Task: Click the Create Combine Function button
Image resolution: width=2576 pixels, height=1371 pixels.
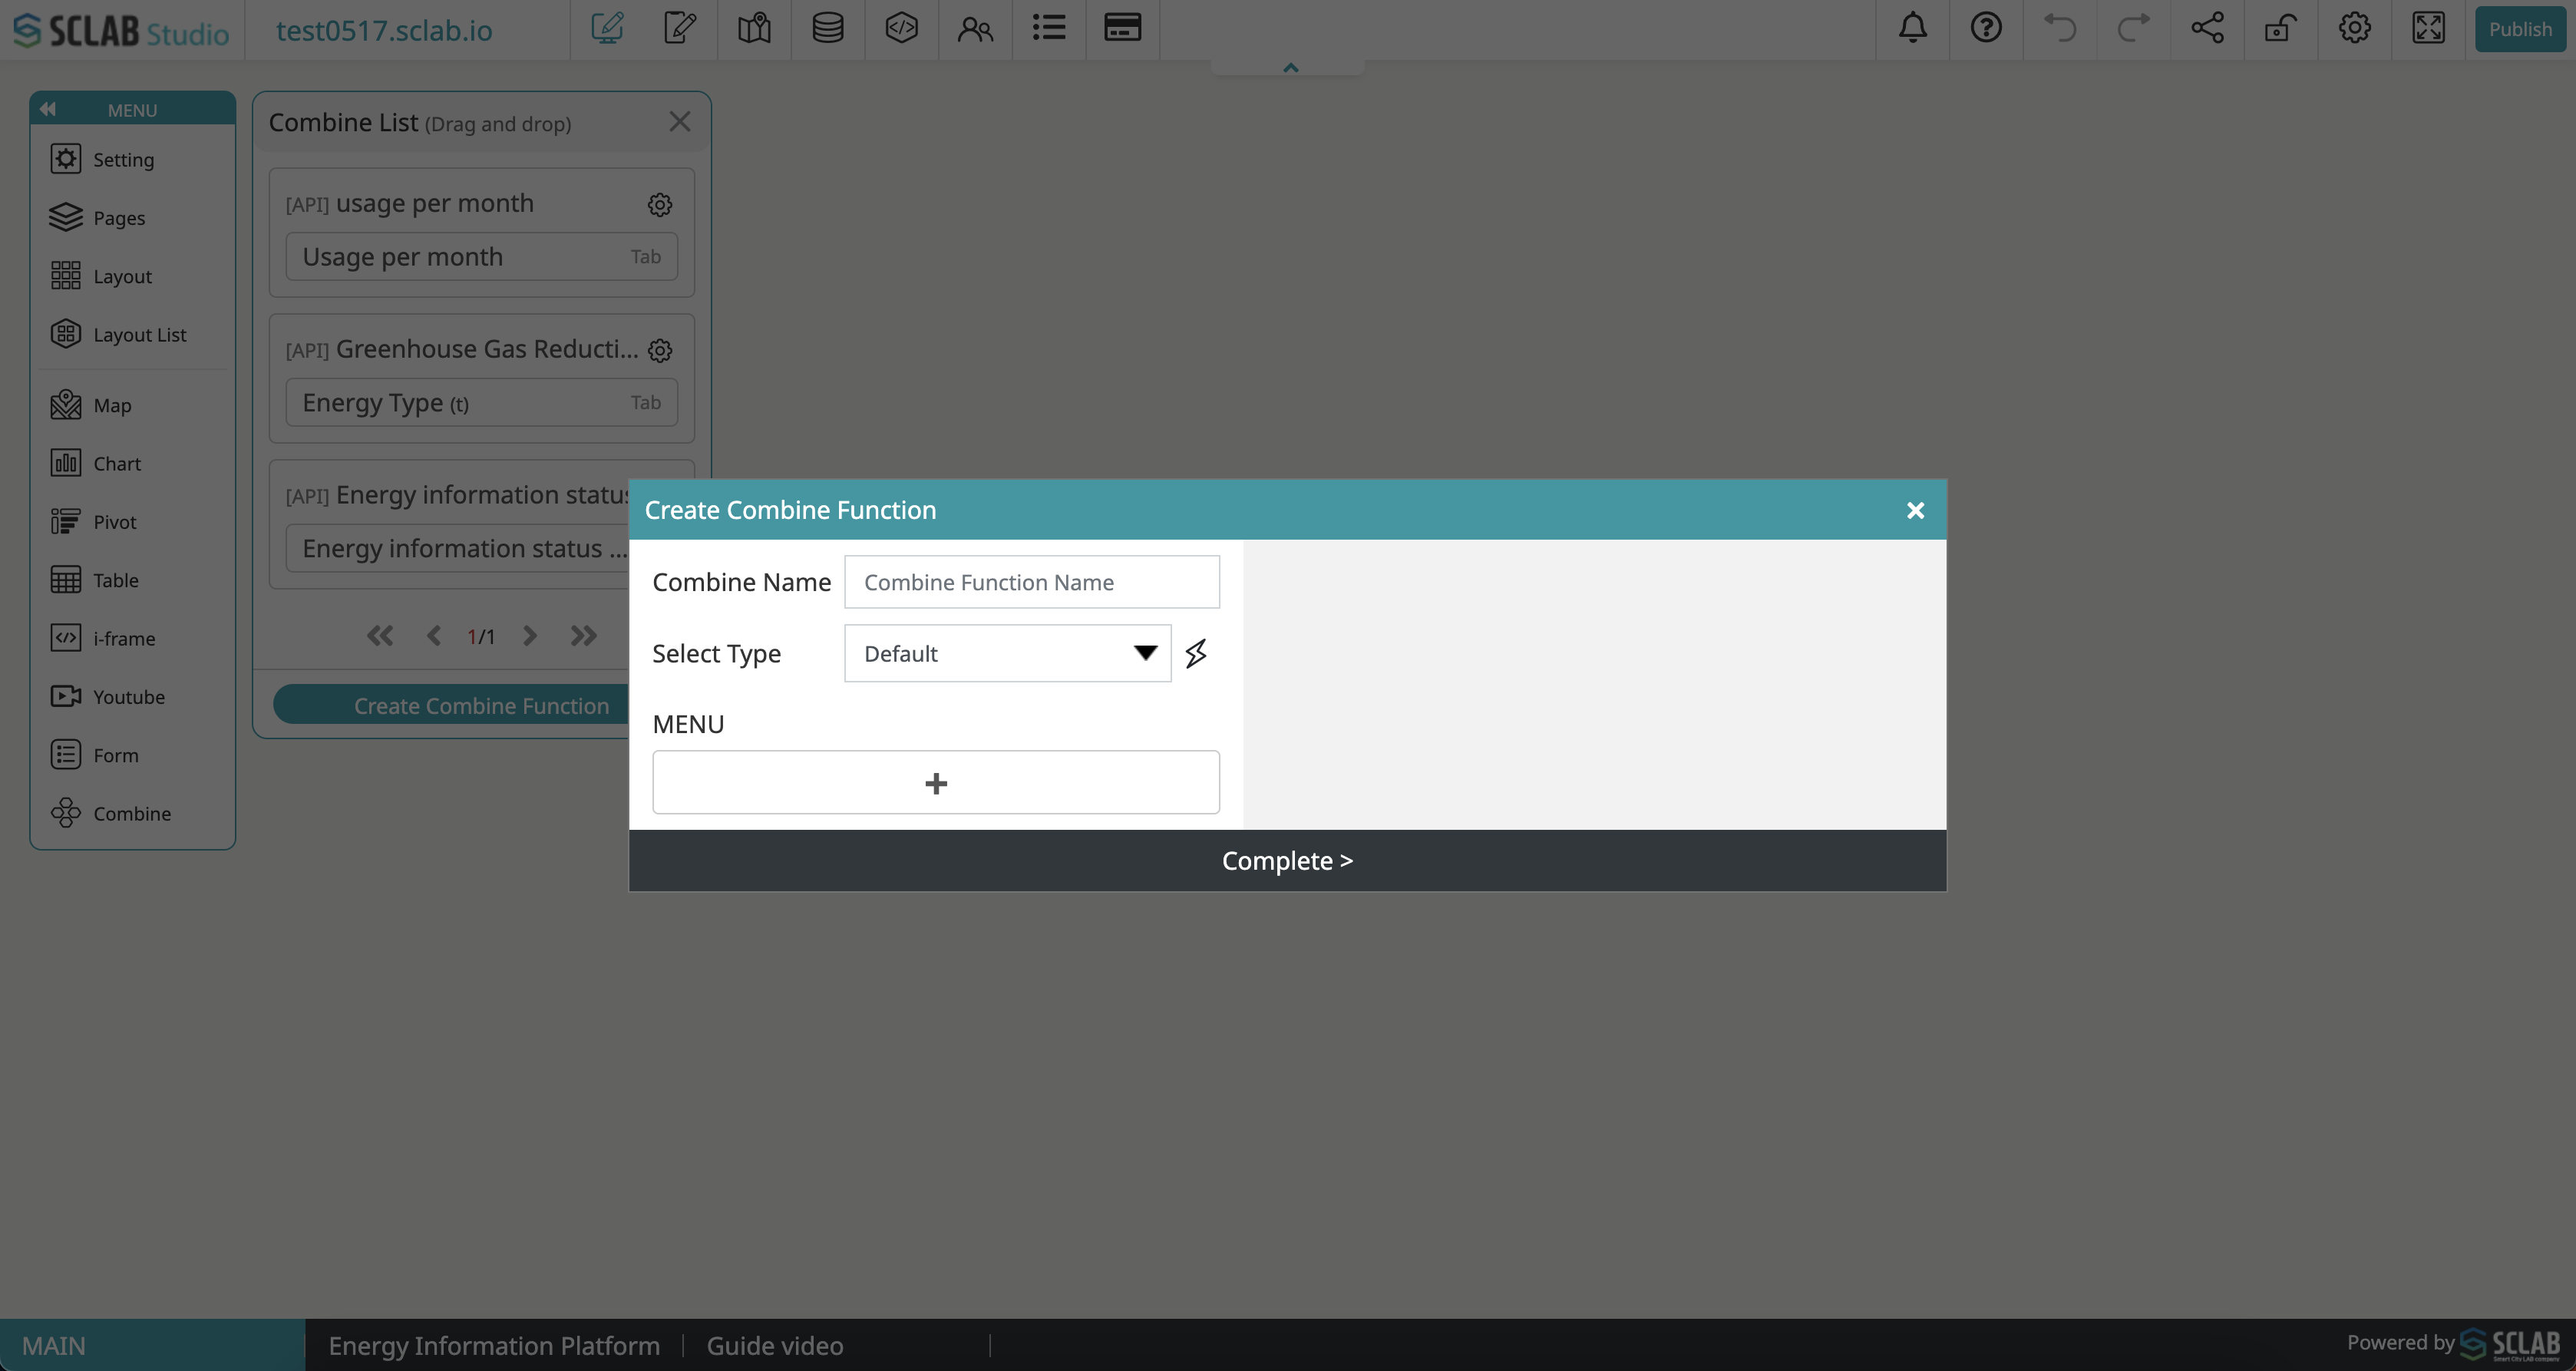Action: (452, 706)
